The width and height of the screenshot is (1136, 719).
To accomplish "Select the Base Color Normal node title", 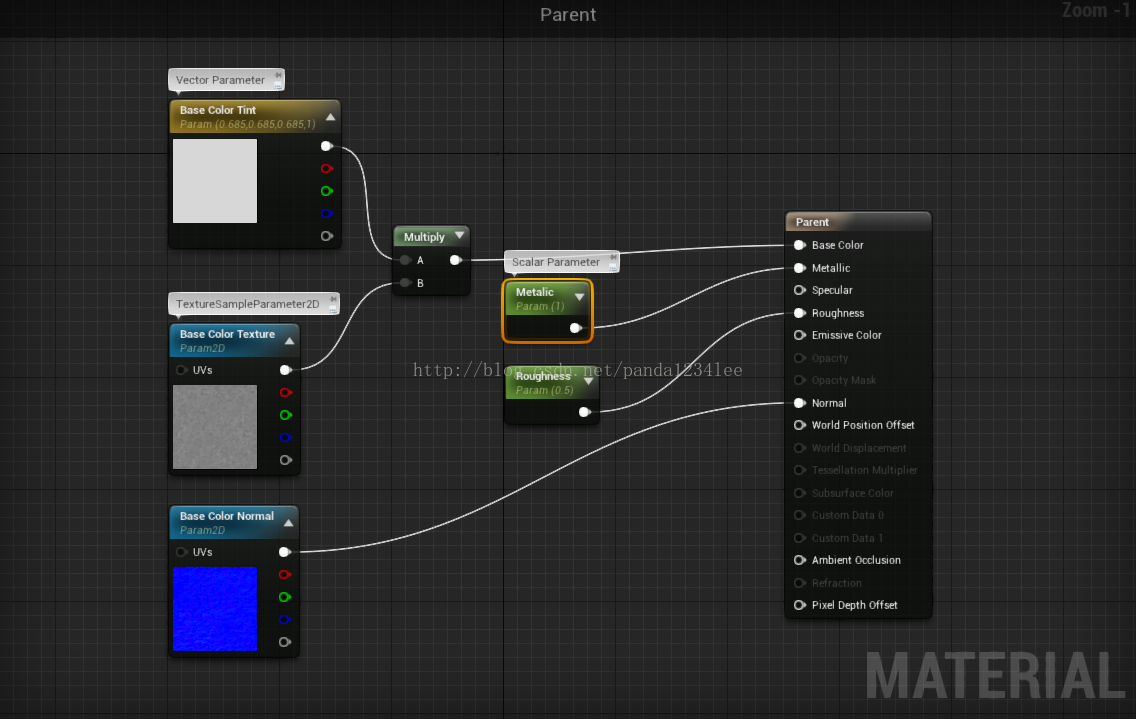I will pyautogui.click(x=227, y=516).
